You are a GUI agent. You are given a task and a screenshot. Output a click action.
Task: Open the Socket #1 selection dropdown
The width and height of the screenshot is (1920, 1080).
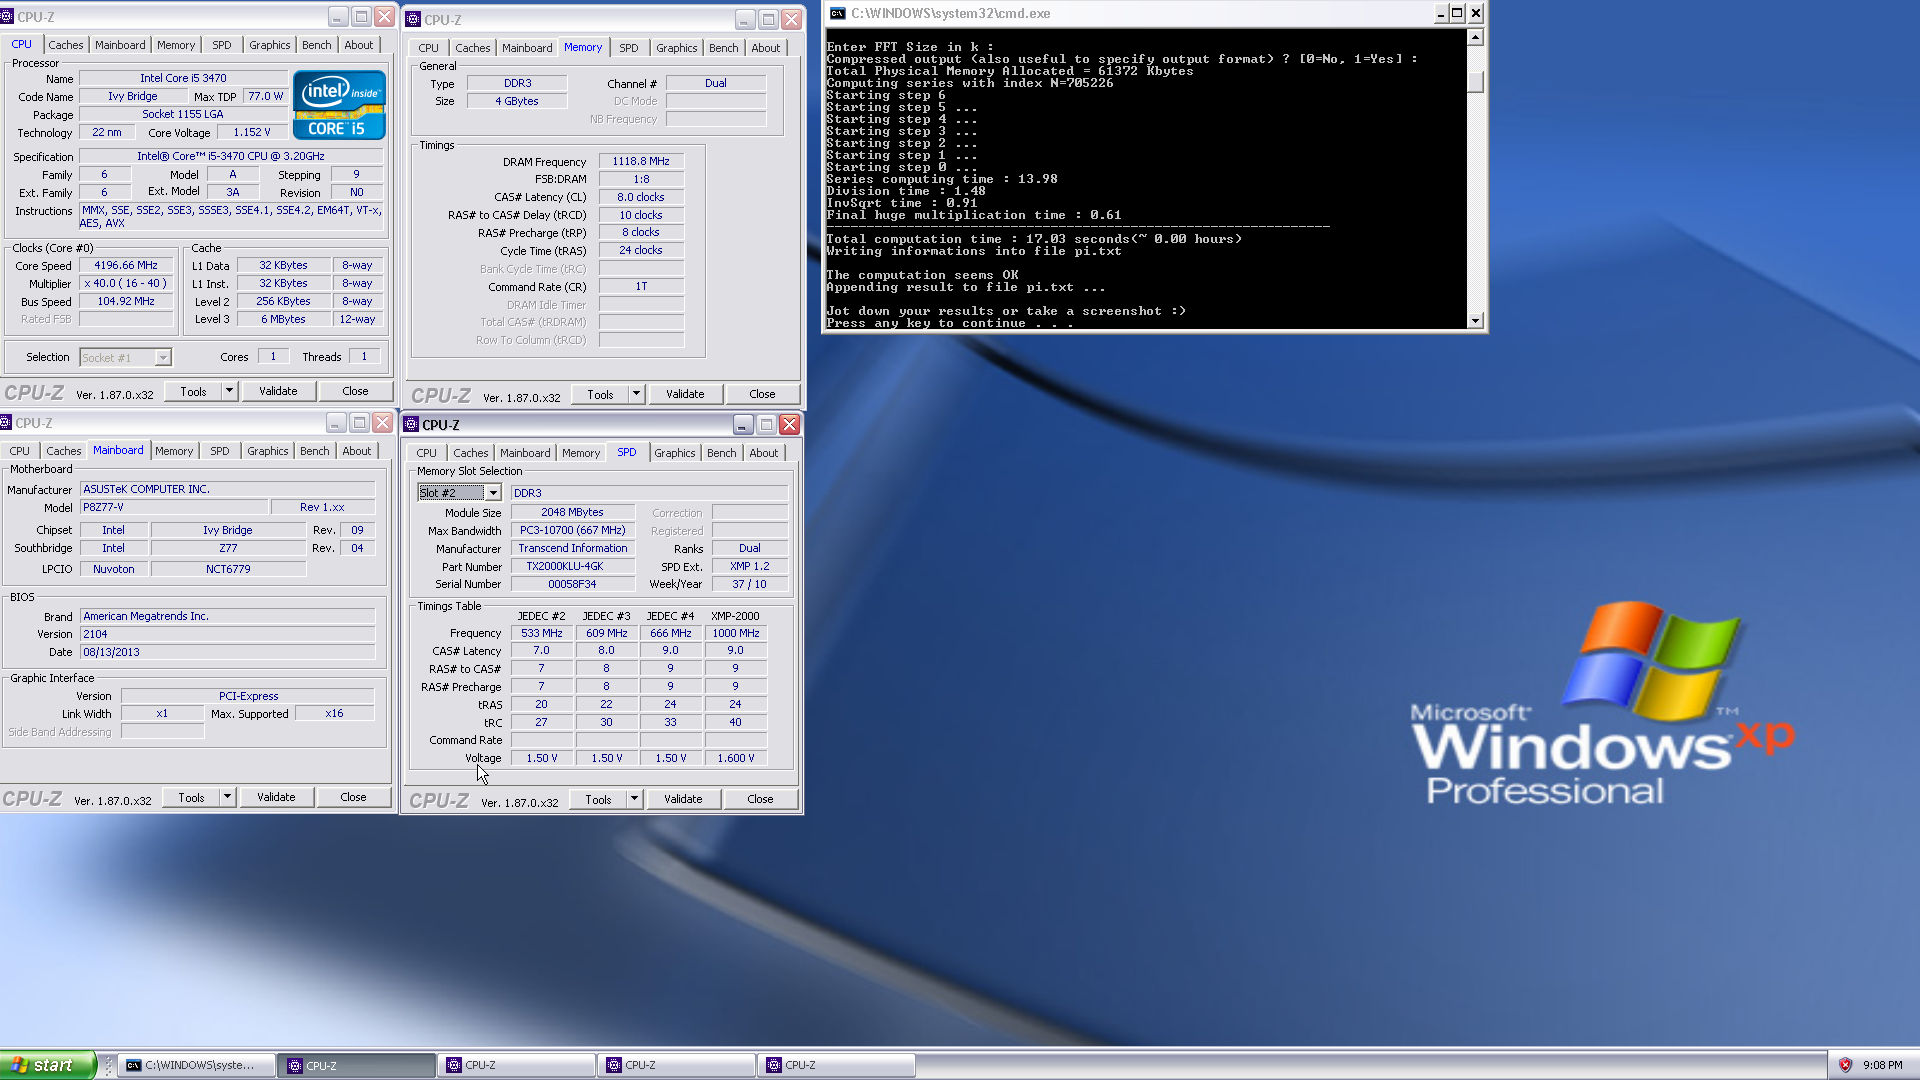163,357
